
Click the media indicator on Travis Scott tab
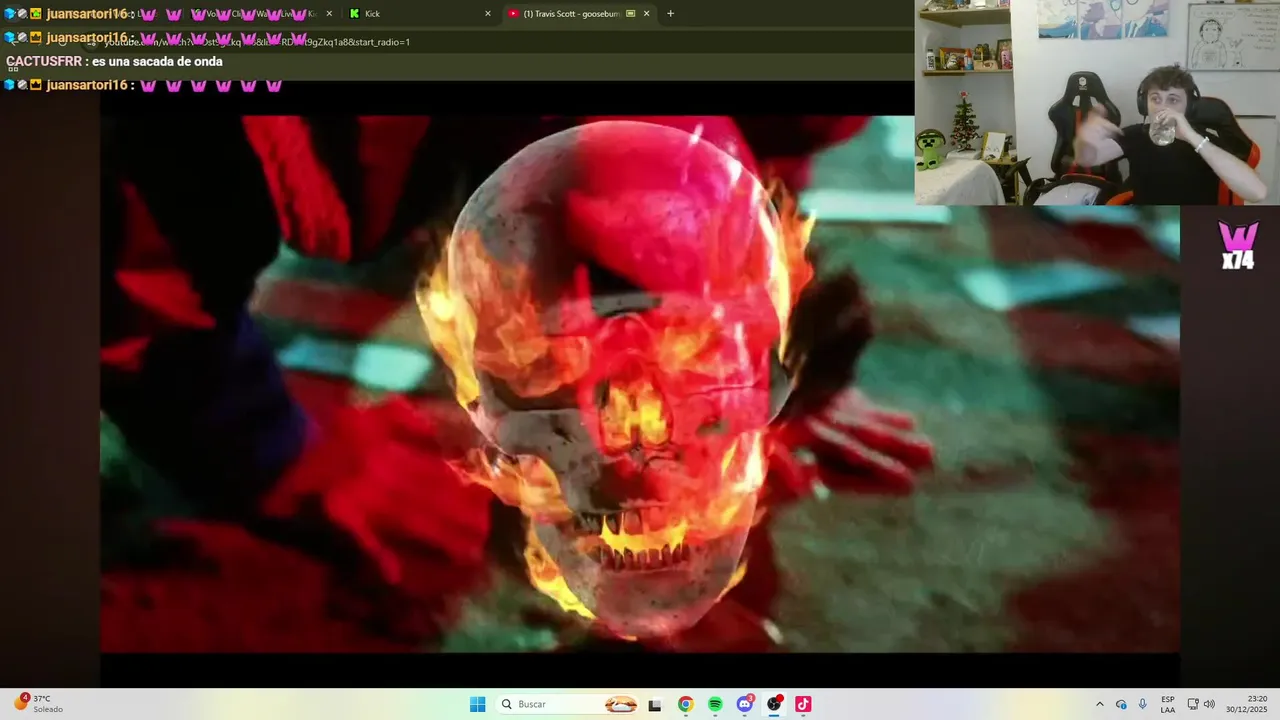point(630,13)
